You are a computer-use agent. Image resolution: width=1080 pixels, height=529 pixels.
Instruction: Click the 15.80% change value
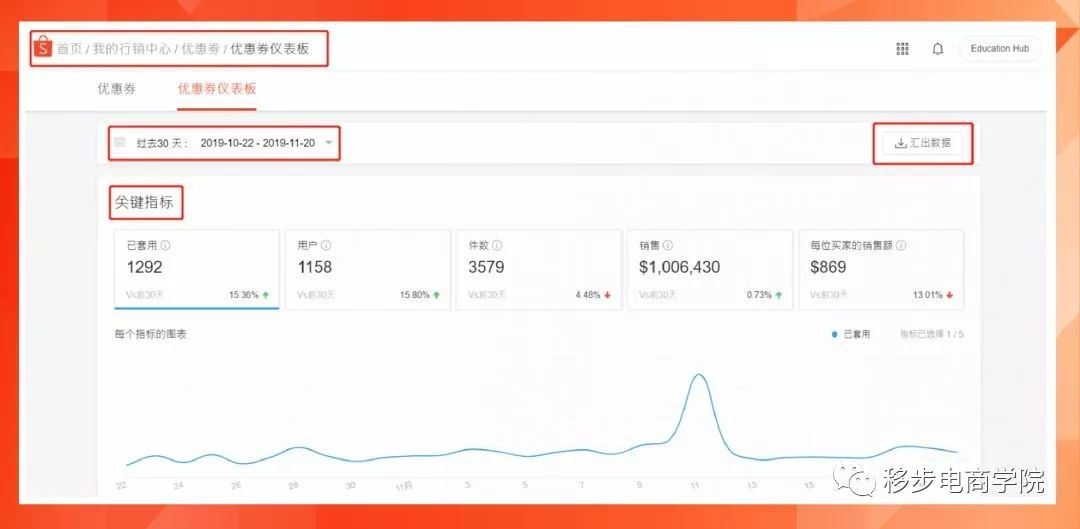click(415, 295)
